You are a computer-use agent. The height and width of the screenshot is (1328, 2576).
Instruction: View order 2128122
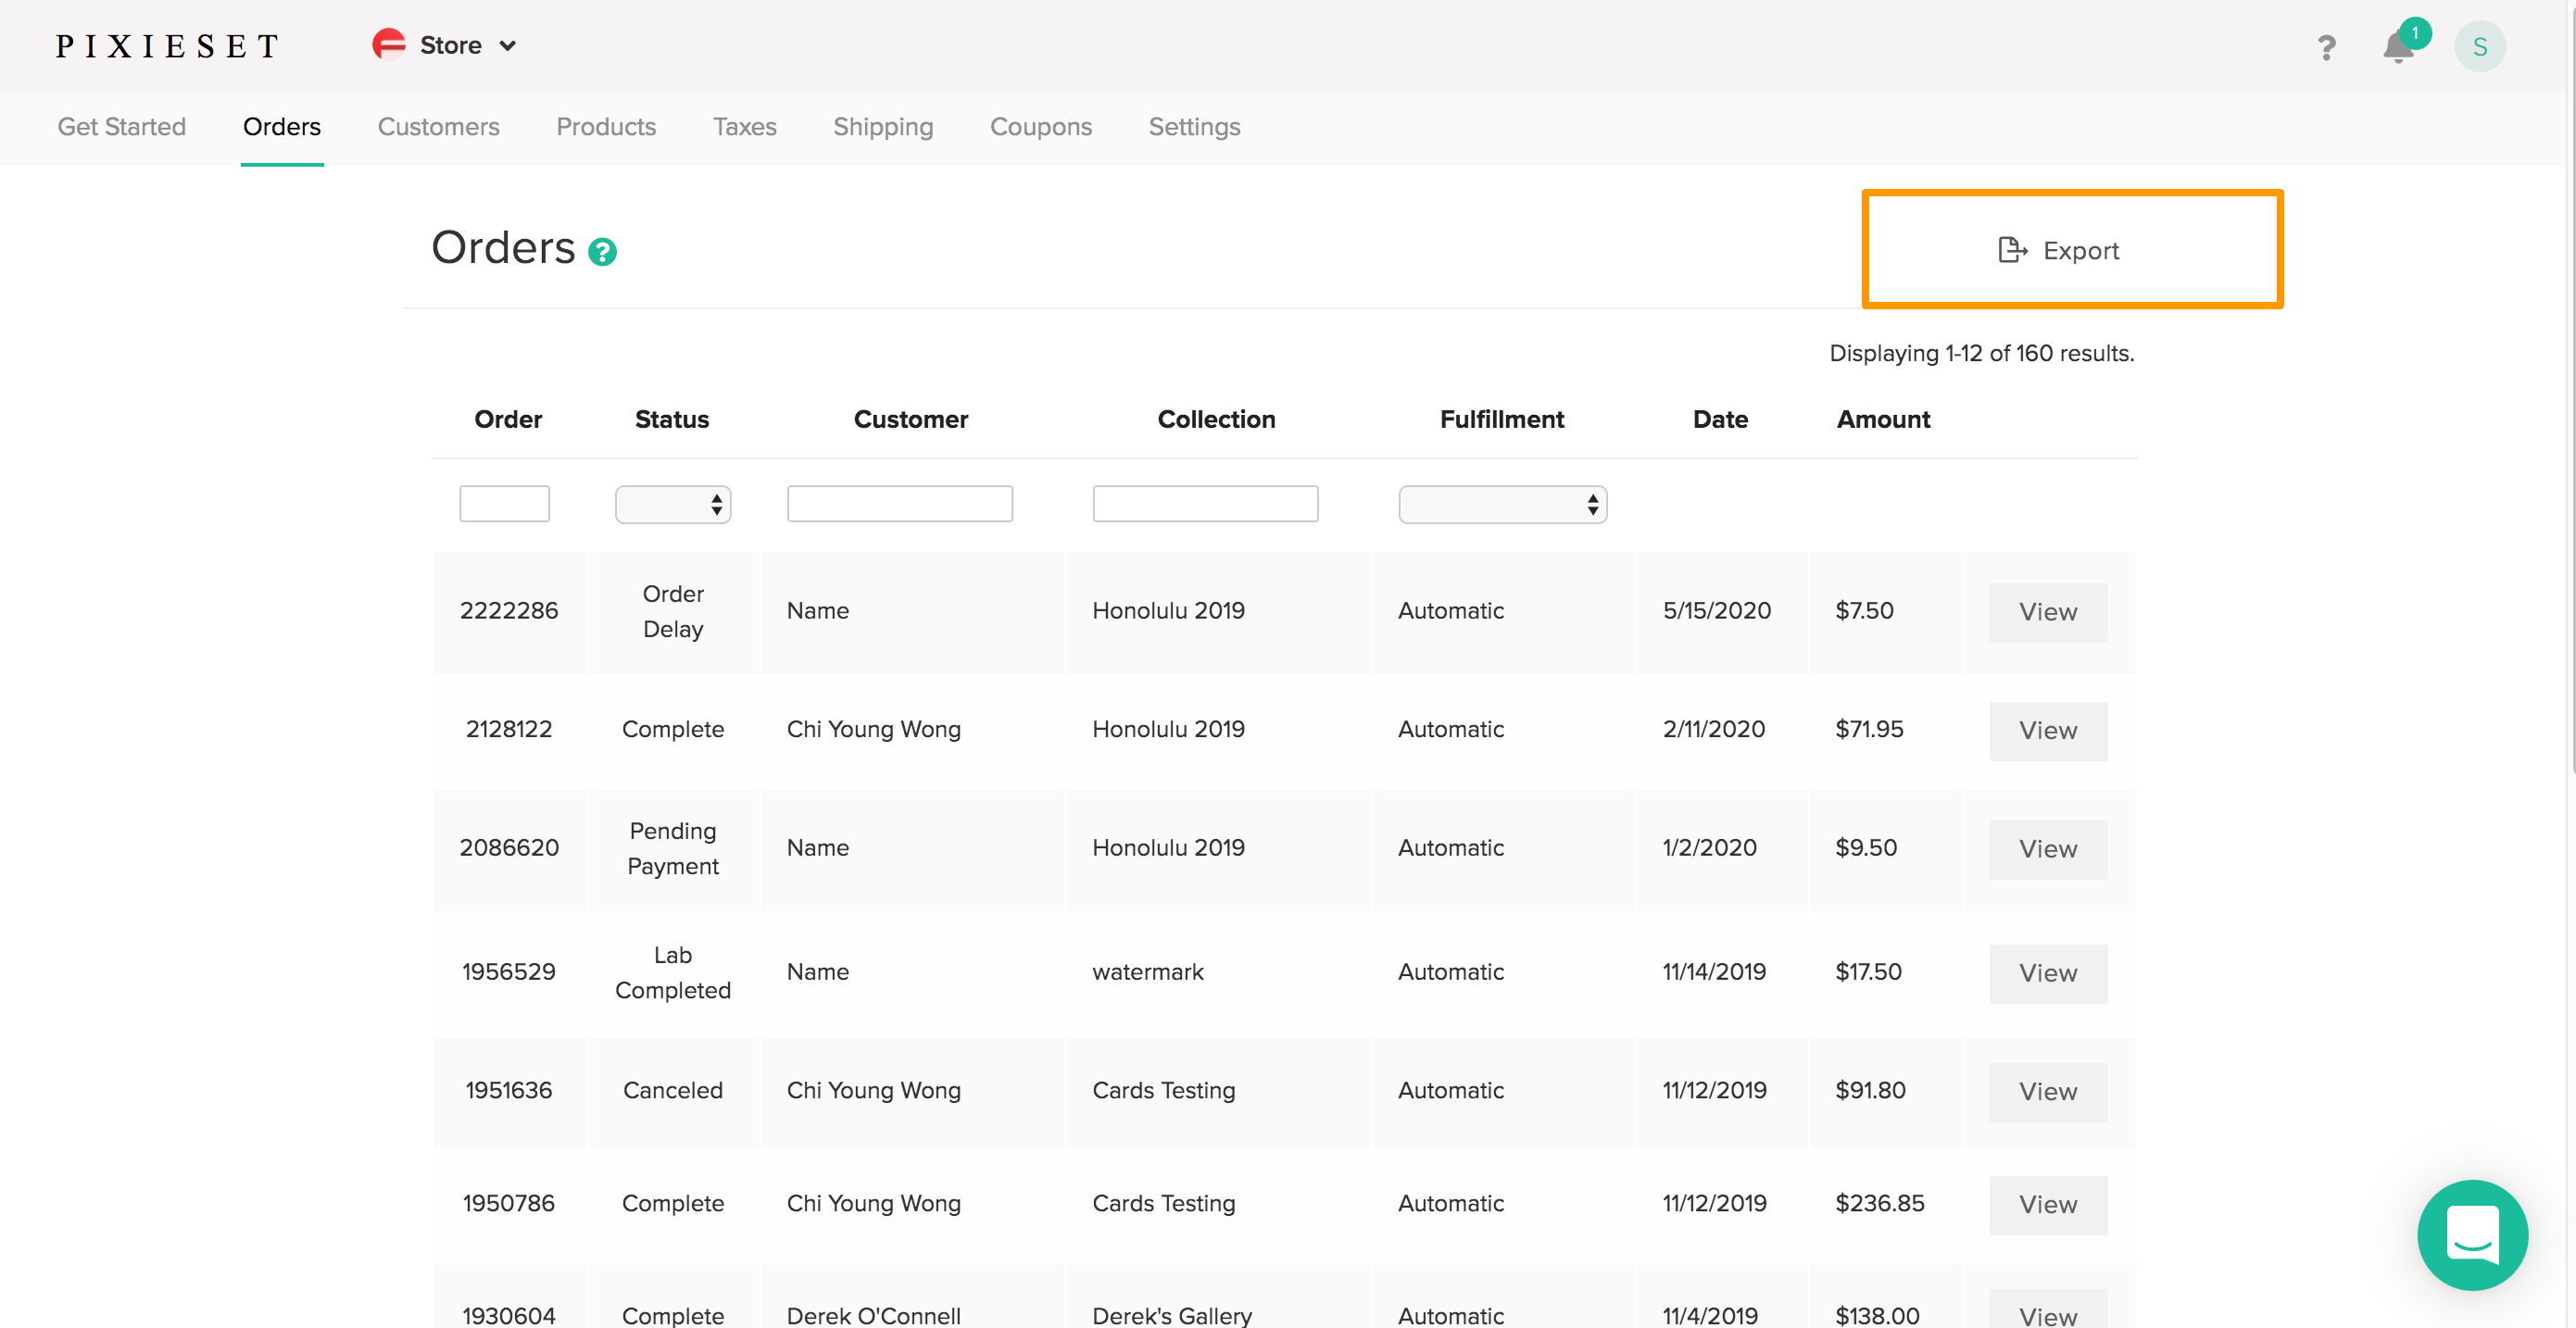(x=2048, y=731)
